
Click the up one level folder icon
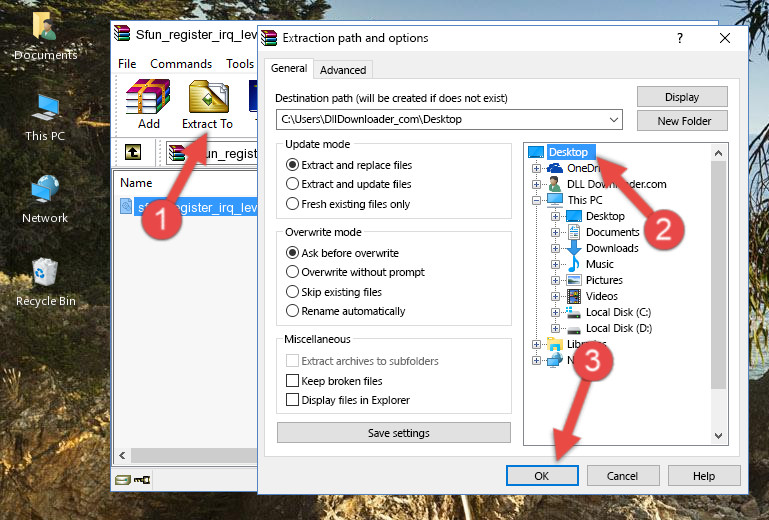pos(132,152)
